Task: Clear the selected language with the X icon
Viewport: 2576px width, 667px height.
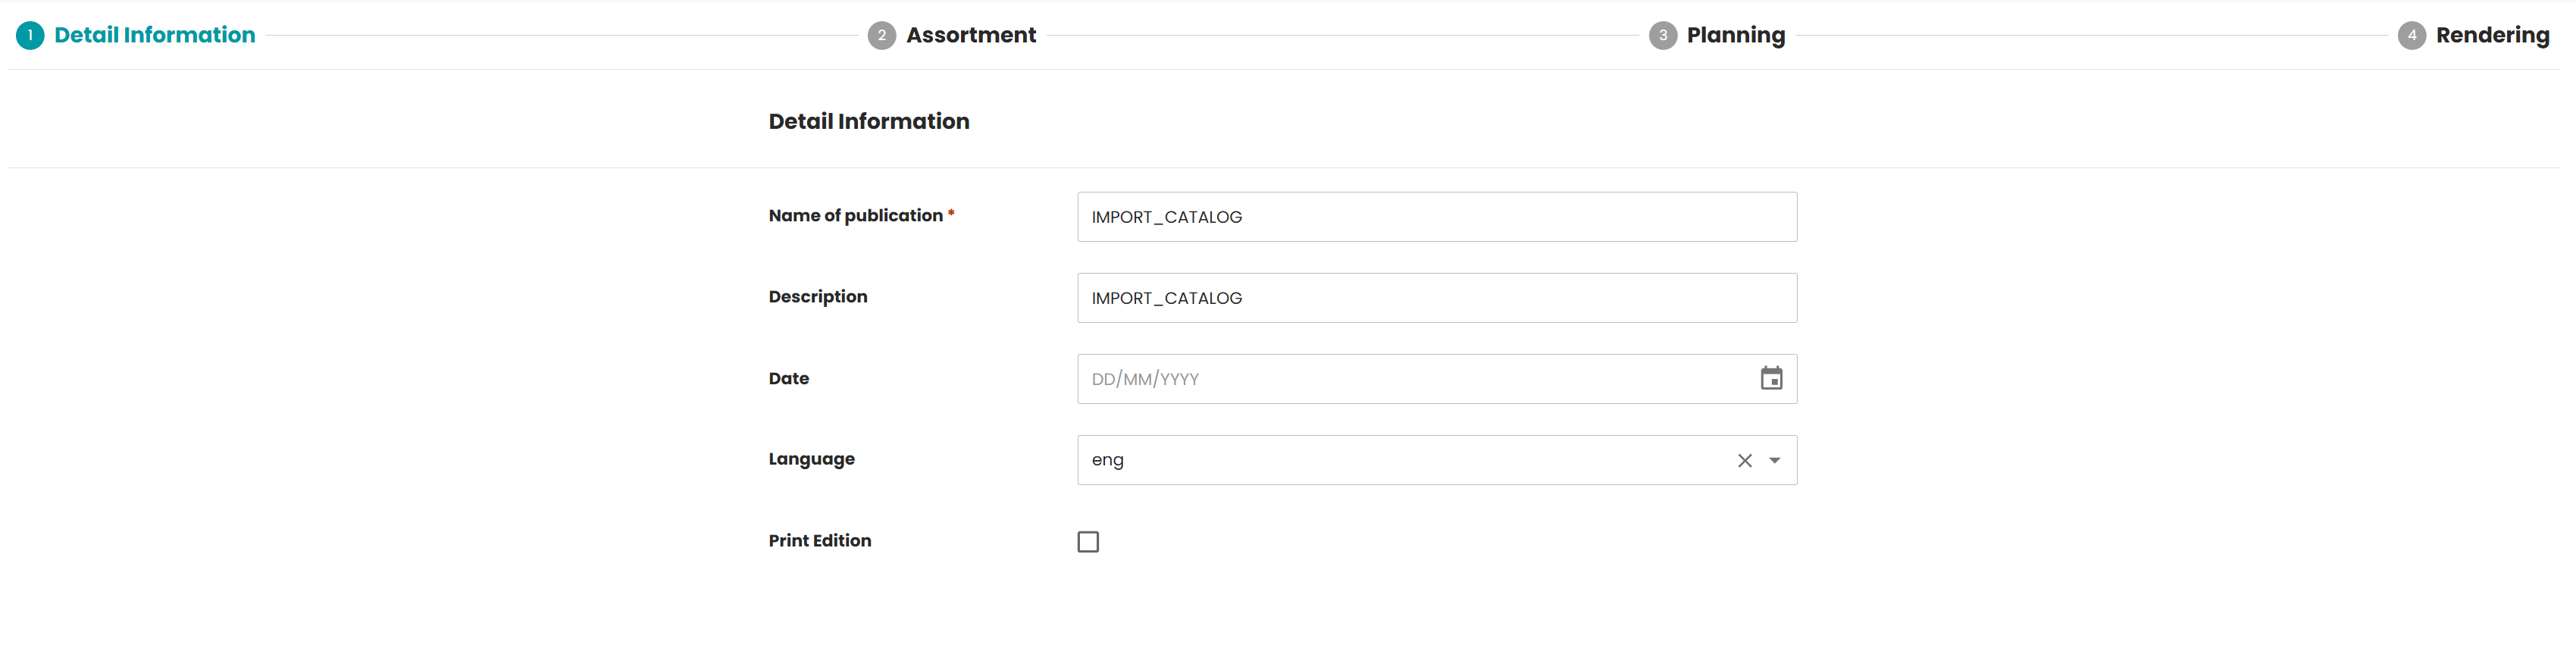Action: tap(1744, 460)
